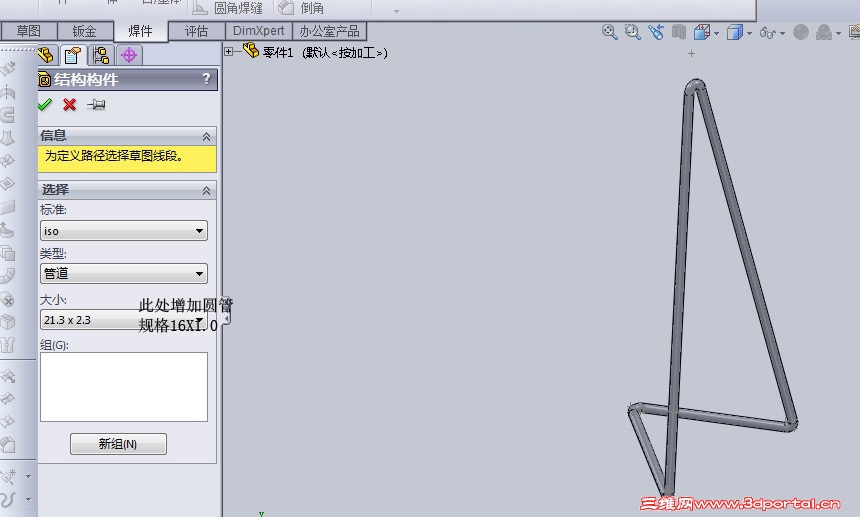Click the 新组(N) button
The image size is (860, 517).
pos(118,444)
